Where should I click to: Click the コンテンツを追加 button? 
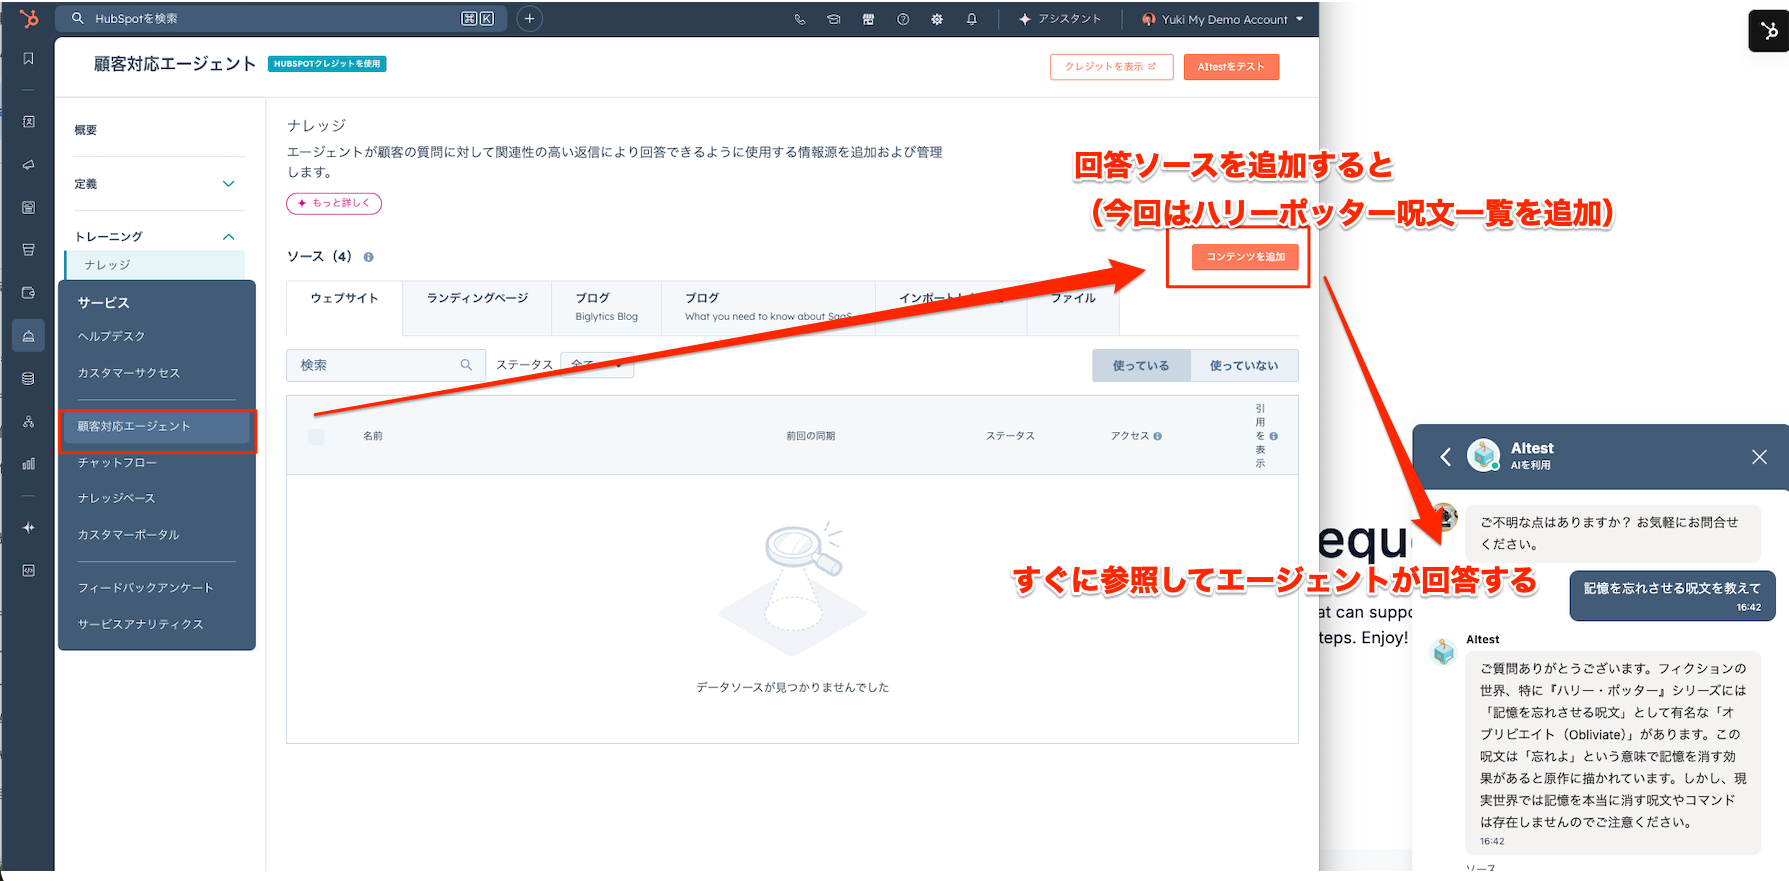tap(1245, 257)
